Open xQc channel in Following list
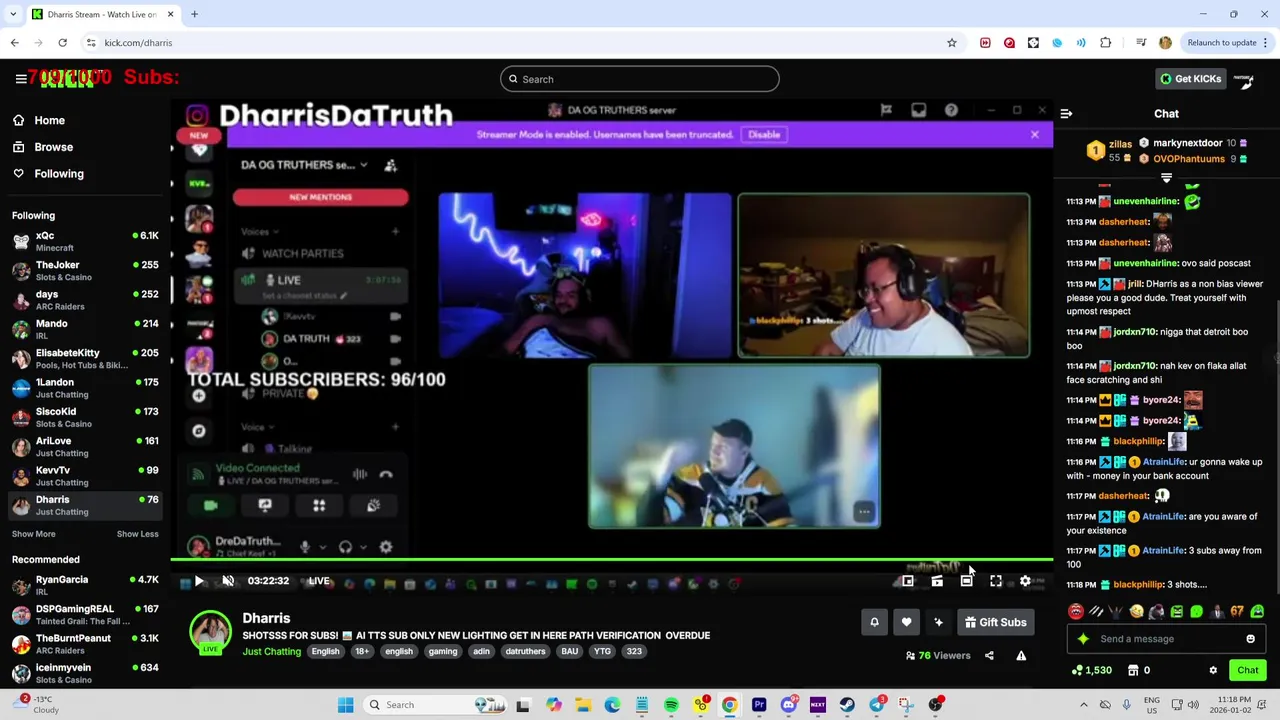 [85, 241]
